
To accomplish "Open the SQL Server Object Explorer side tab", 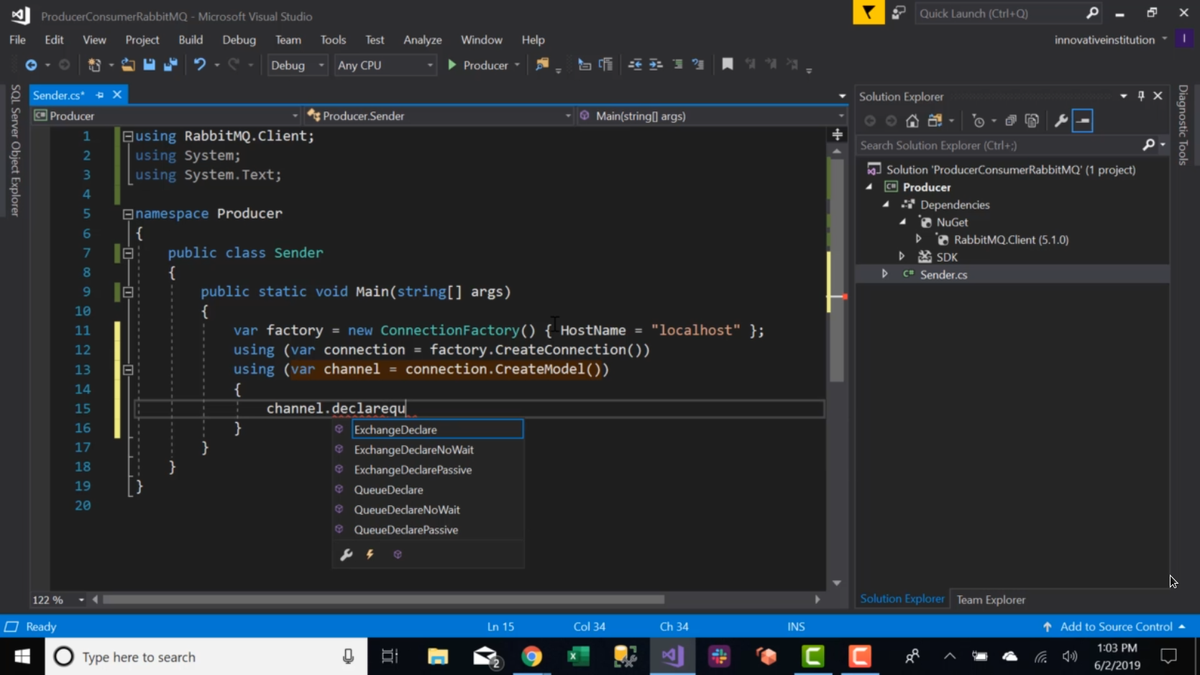I will 15,150.
